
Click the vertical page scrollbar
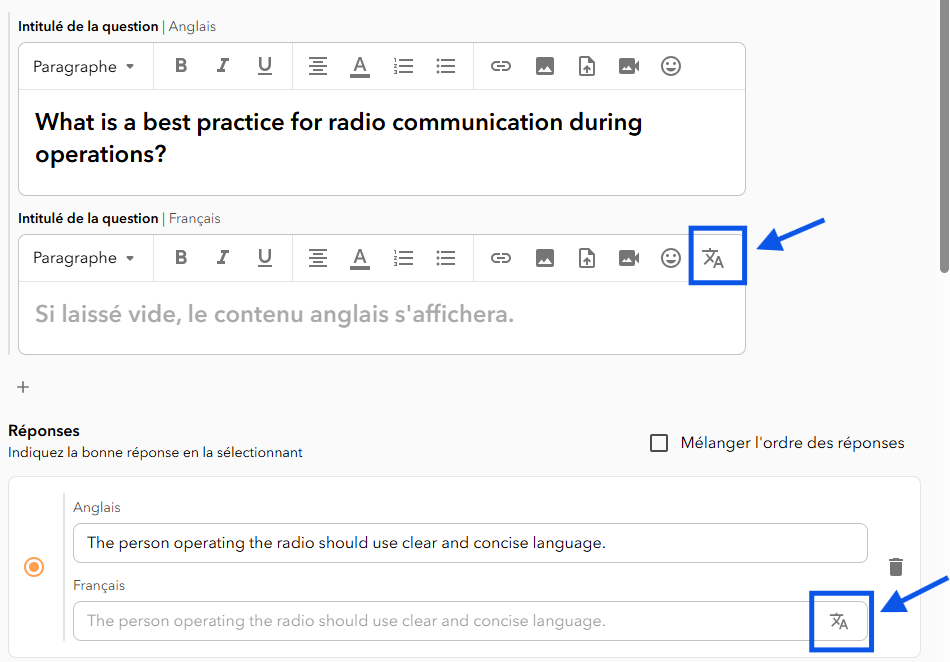[944, 136]
